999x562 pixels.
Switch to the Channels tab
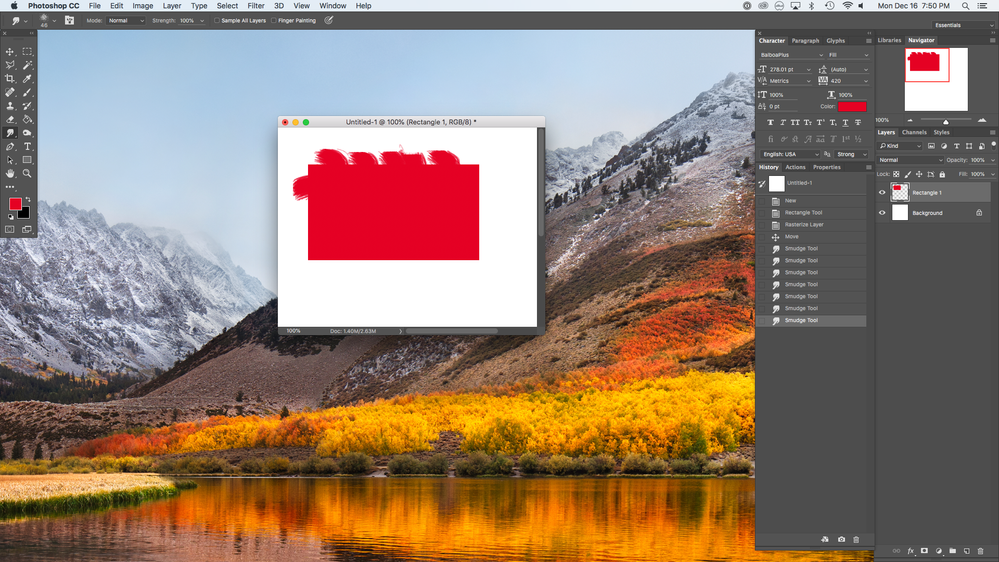pos(914,133)
